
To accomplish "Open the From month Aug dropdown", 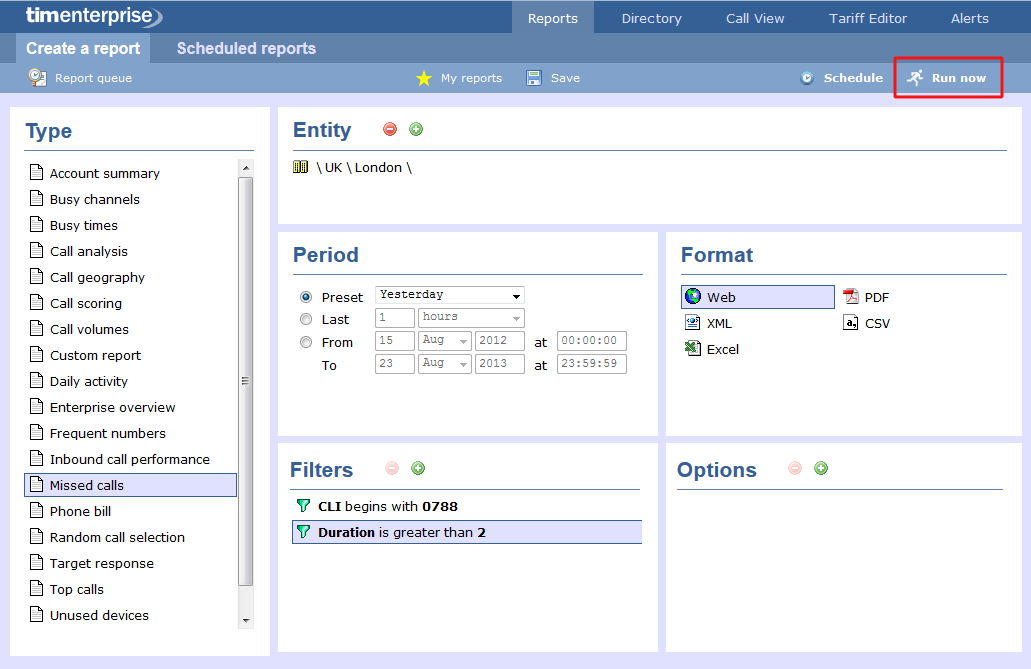I will click(x=444, y=341).
